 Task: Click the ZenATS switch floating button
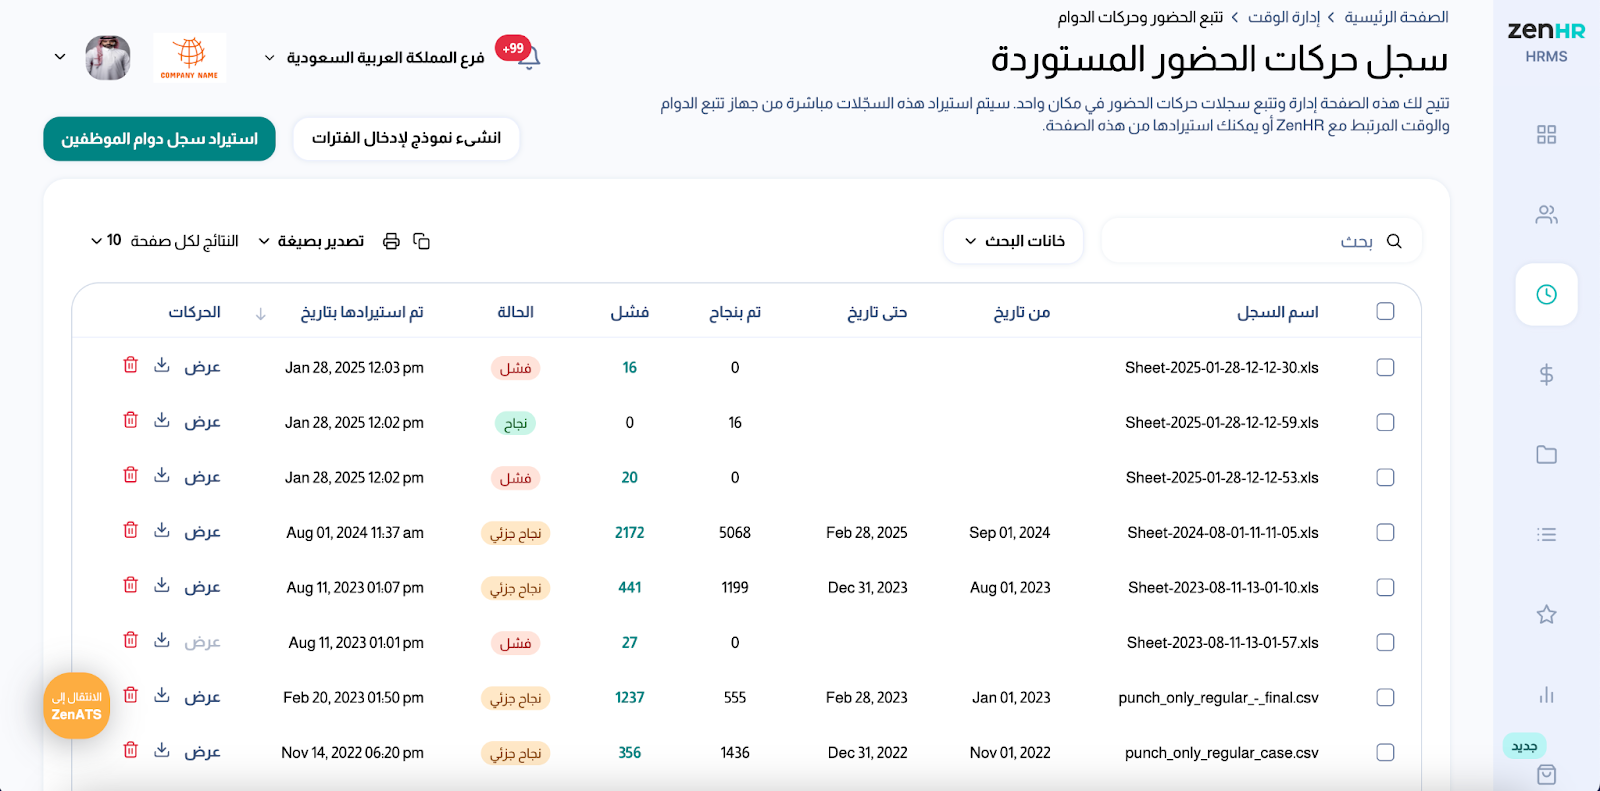[x=77, y=706]
